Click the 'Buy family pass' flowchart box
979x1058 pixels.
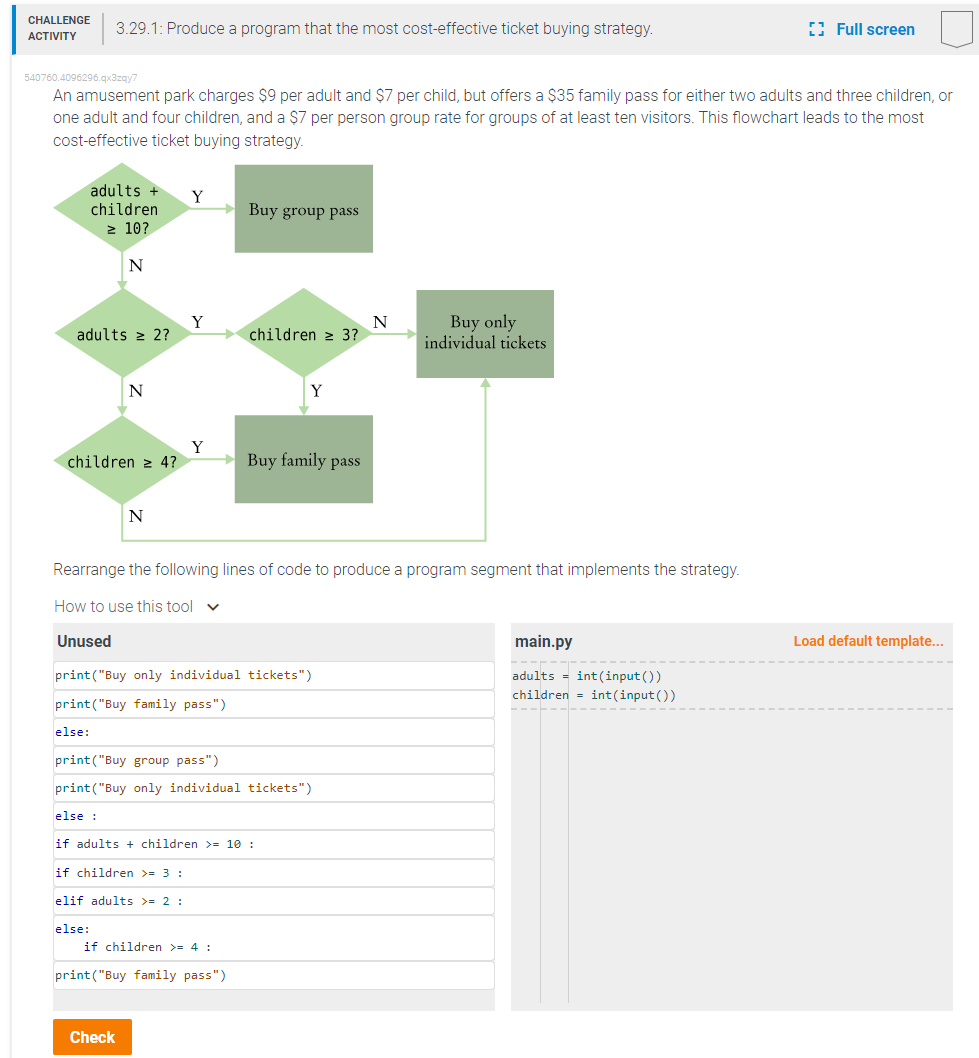pos(303,459)
